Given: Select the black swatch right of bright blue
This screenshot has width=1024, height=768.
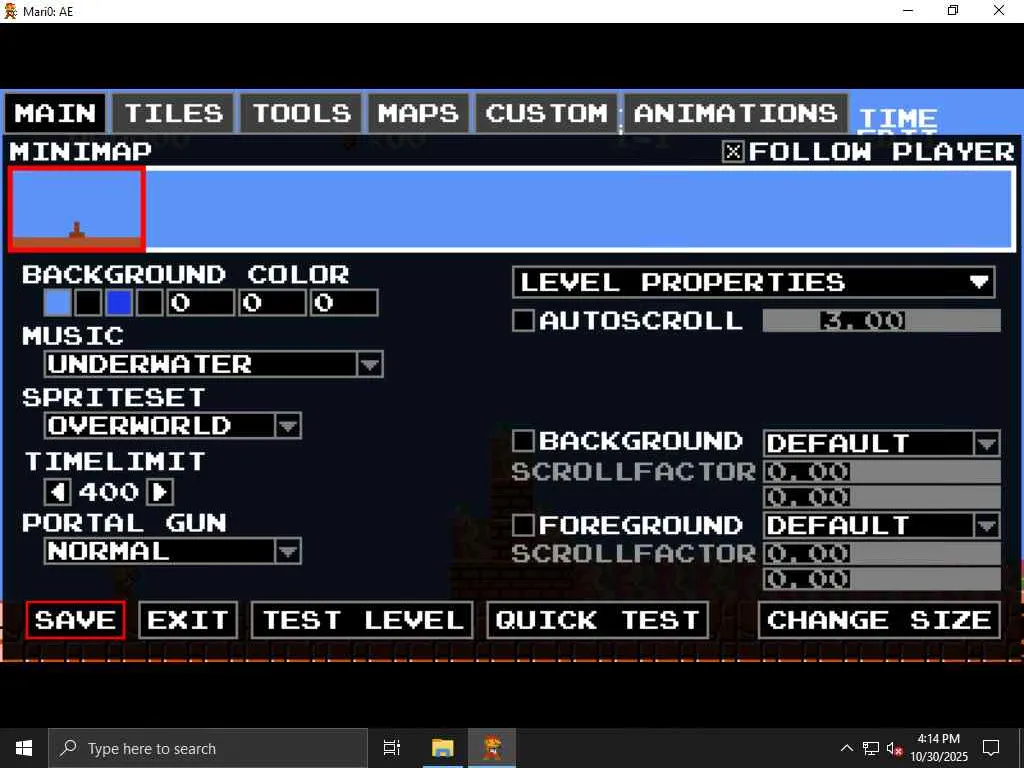Looking at the screenshot, I should point(150,303).
